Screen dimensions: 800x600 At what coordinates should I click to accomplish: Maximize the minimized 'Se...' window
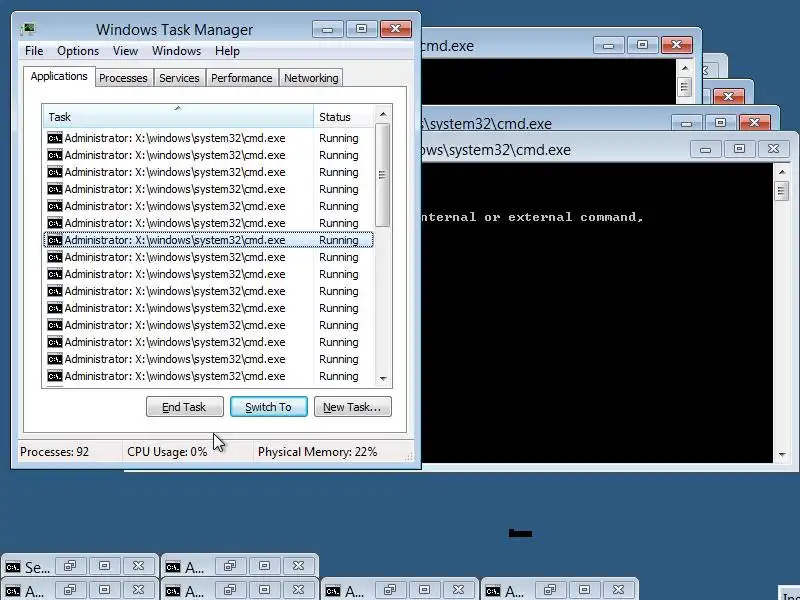(x=104, y=566)
